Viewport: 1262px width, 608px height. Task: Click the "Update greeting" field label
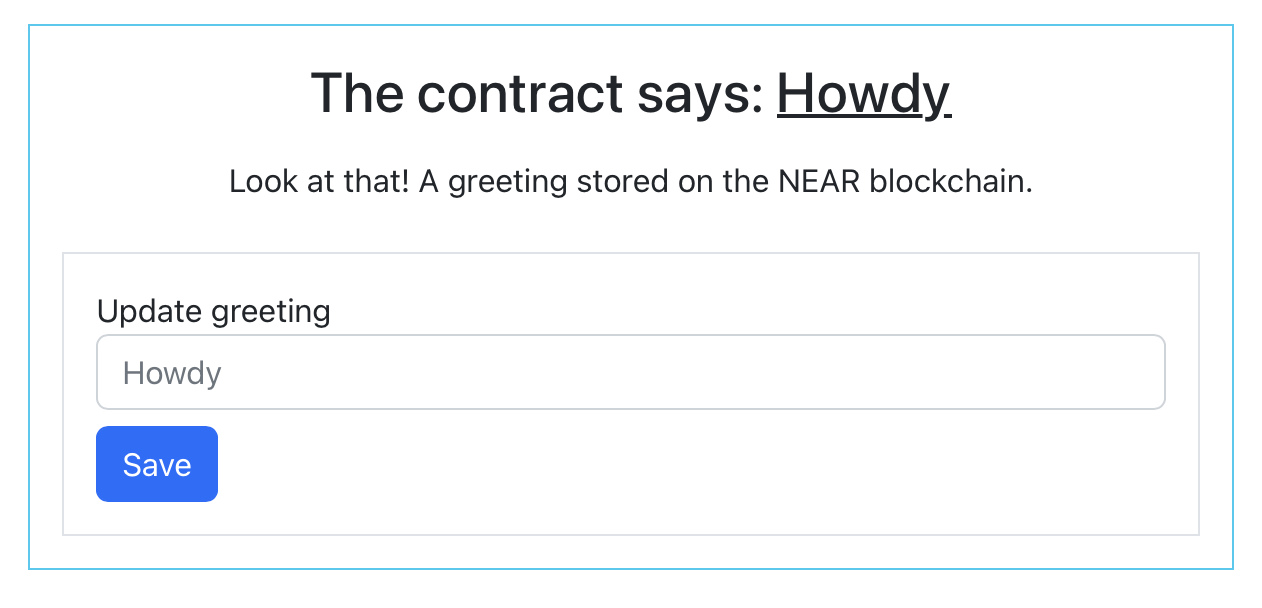pyautogui.click(x=213, y=311)
